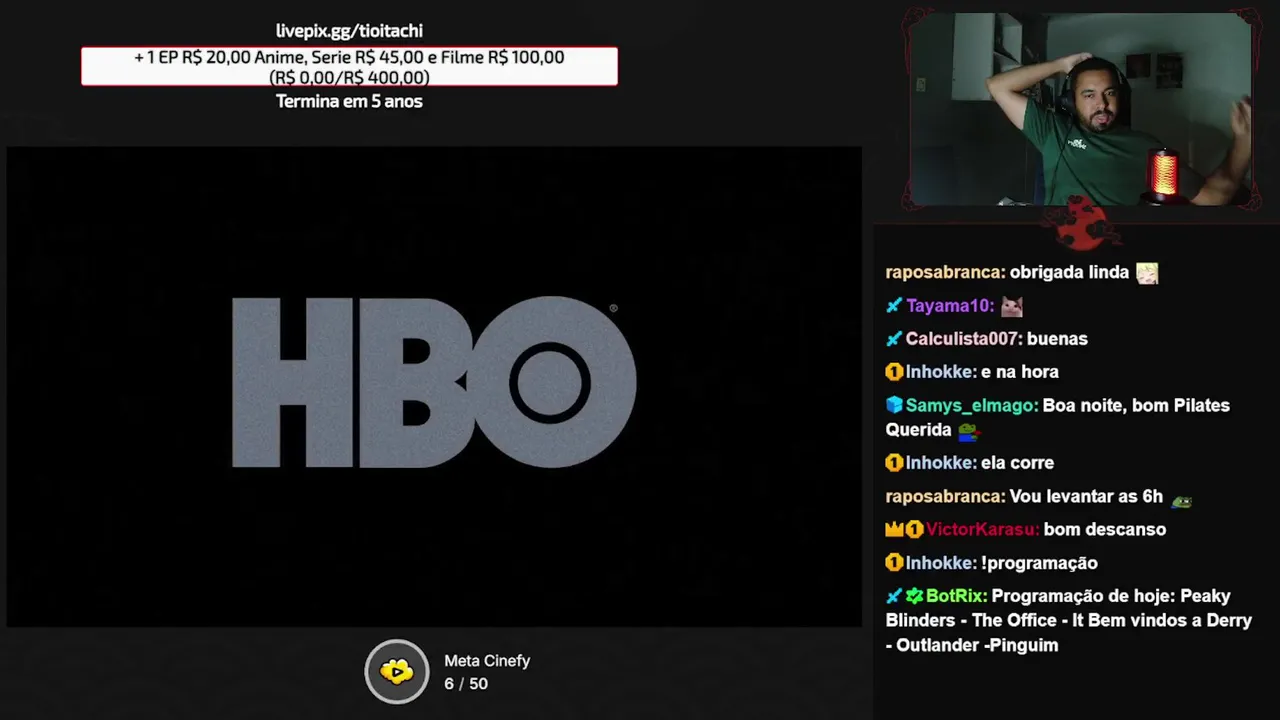Click the 'Termina em 5 anos' text

349,101
